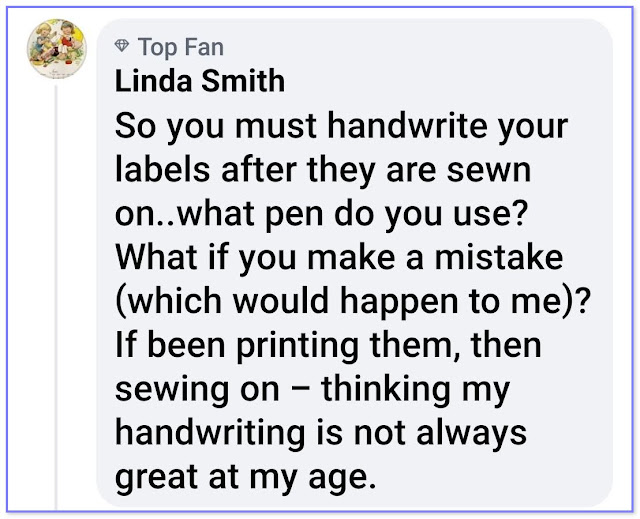Click the line "What if you make a mistake"

tap(339, 258)
